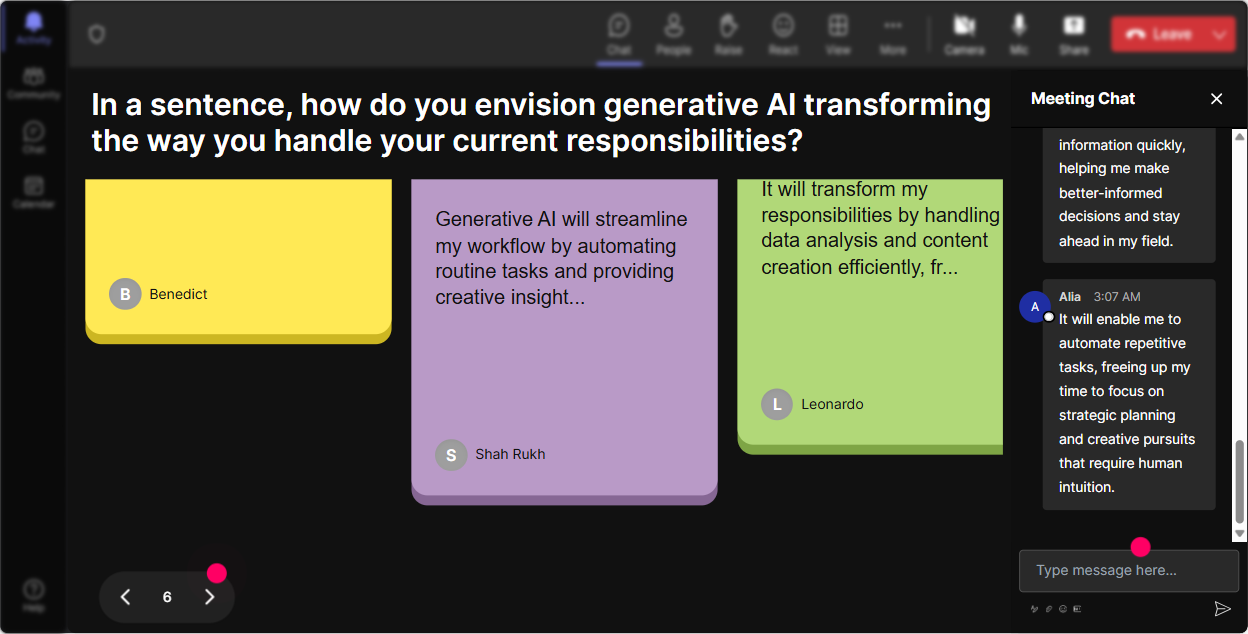Go to the next slide arrow
Viewport: 1248px width, 634px height.
[x=209, y=597]
